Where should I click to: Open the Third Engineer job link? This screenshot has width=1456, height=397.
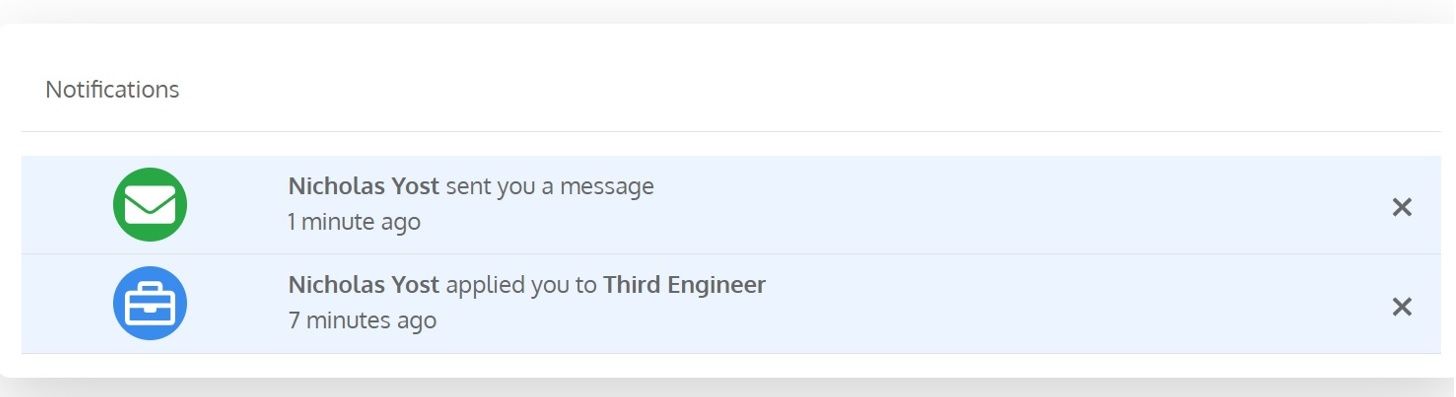[x=685, y=285]
